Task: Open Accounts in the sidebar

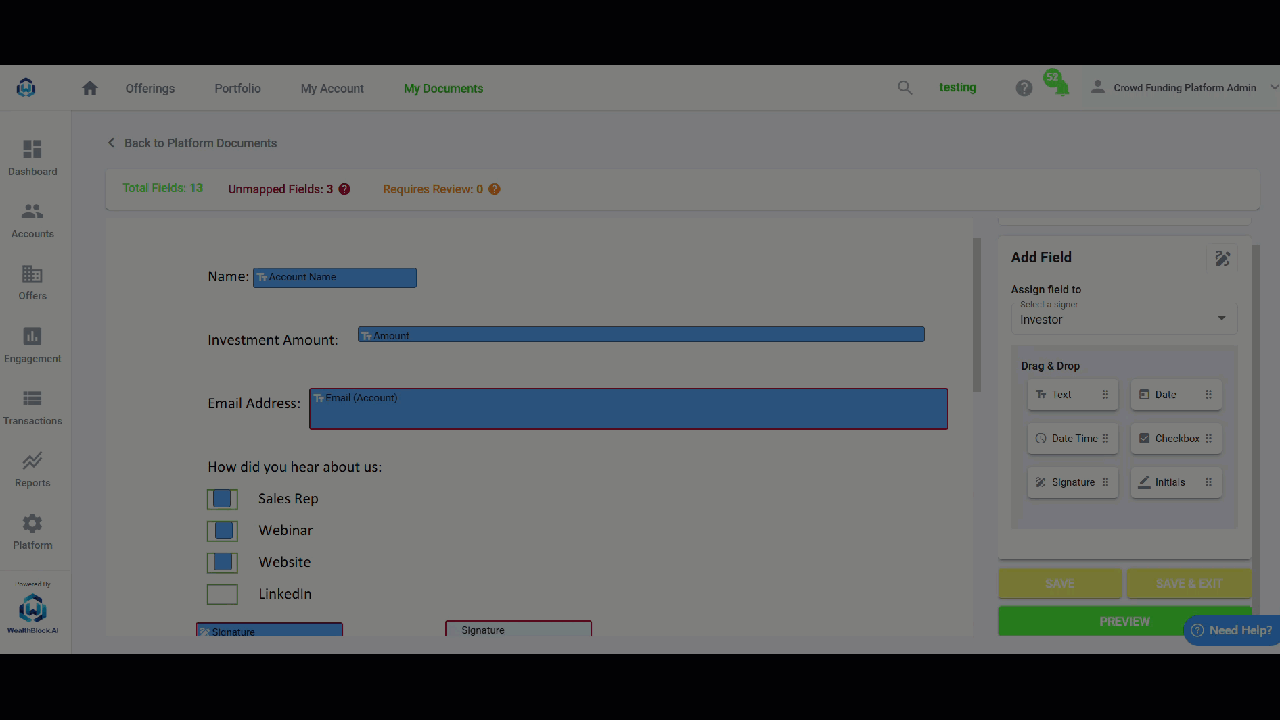Action: click(33, 220)
